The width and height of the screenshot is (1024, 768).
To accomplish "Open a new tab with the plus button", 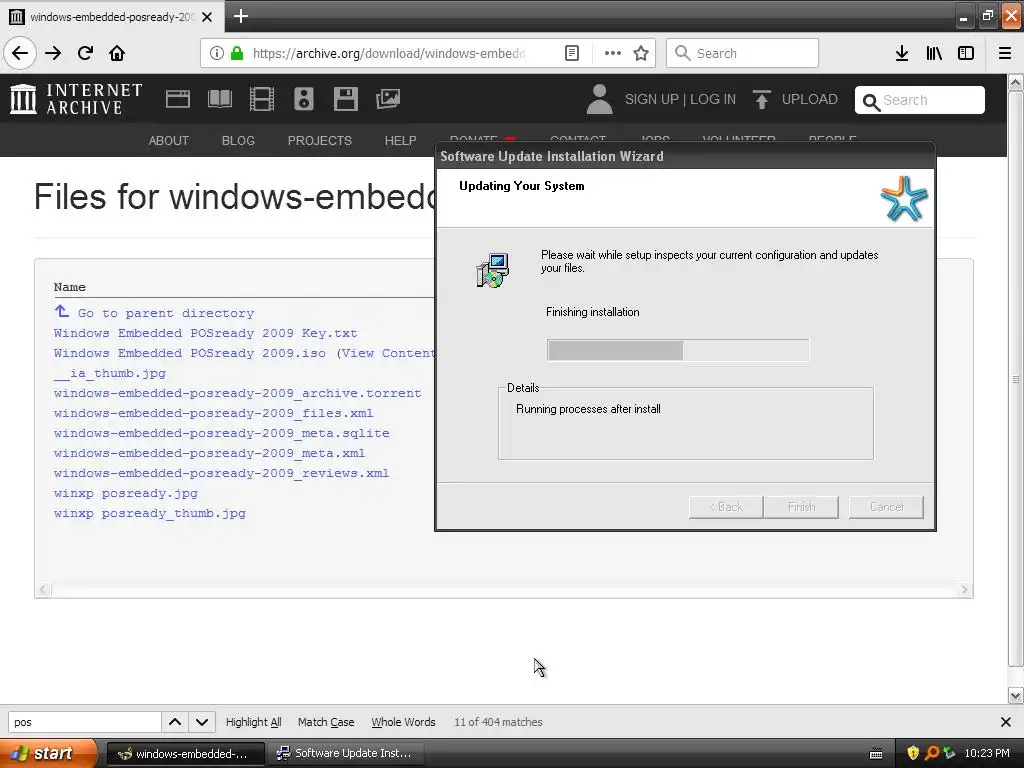I will (x=240, y=16).
